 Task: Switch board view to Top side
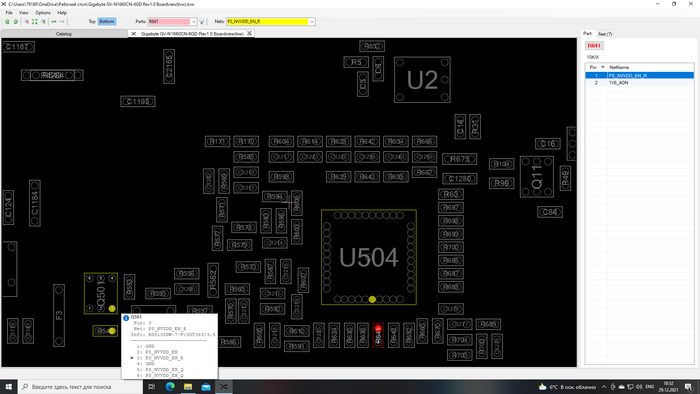pos(92,21)
